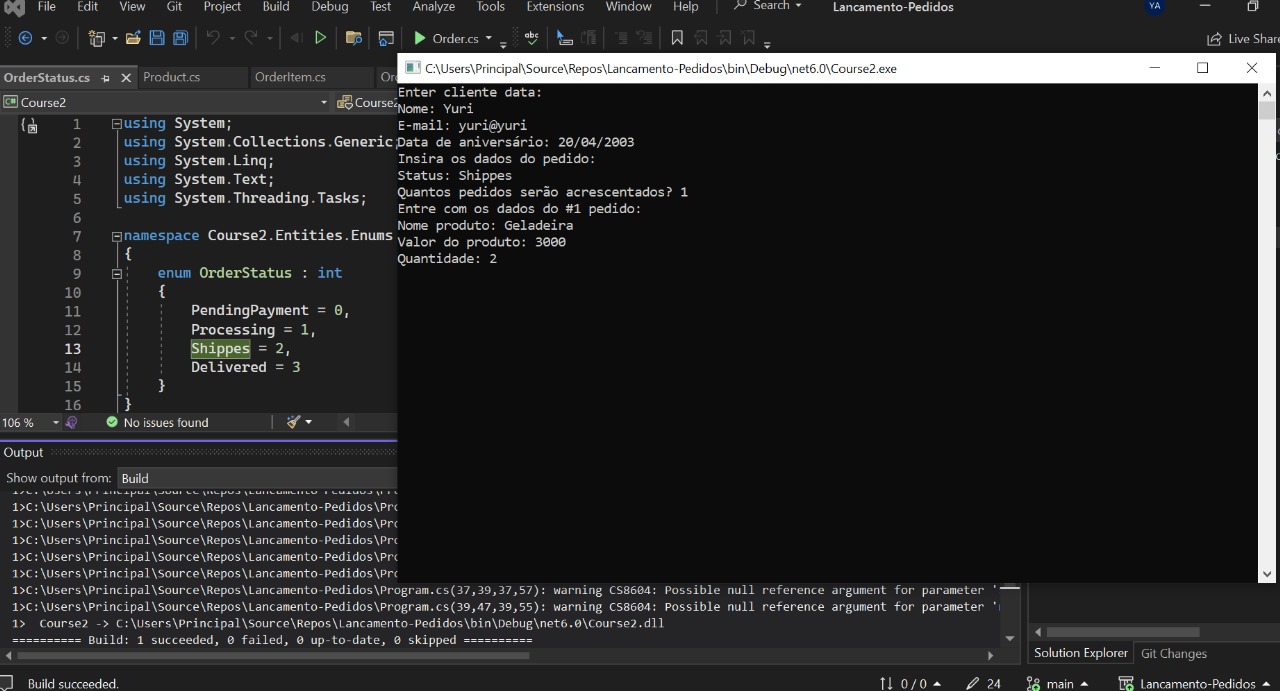1280x691 pixels.
Task: Open the Project menu
Action: point(222,6)
